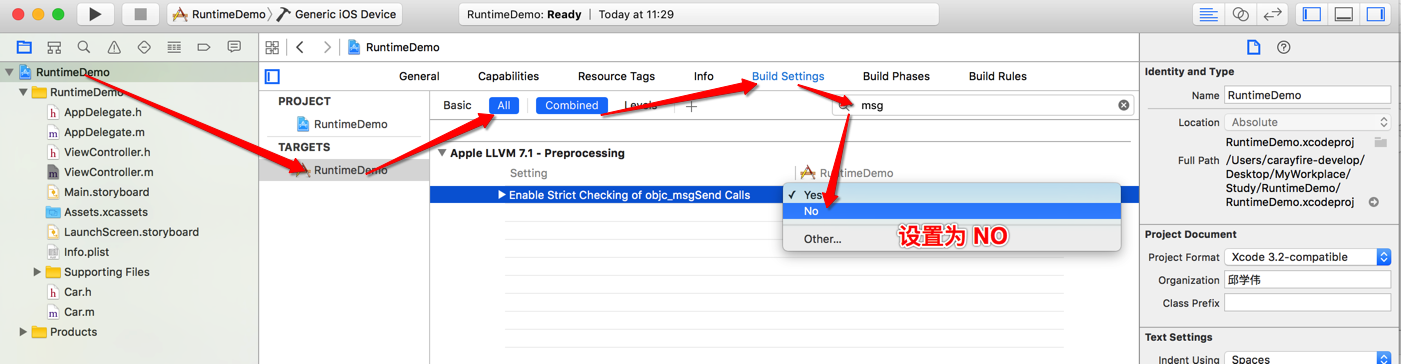The height and width of the screenshot is (364, 1401).
Task: Stop the running task with Stop button
Action: tap(140, 14)
